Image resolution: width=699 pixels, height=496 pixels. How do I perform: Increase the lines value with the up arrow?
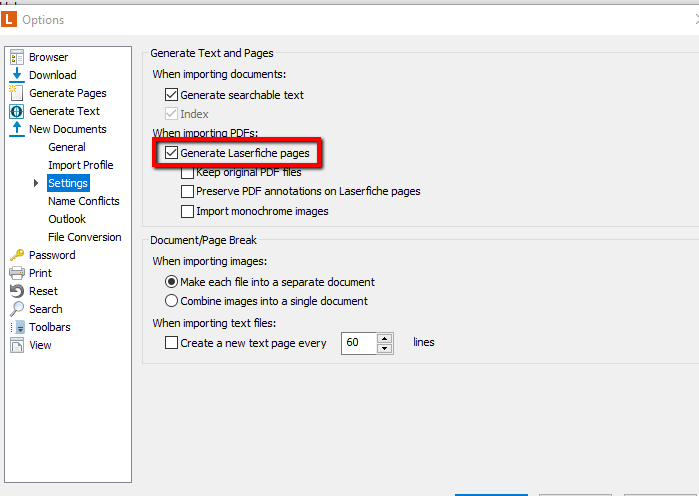coord(384,338)
